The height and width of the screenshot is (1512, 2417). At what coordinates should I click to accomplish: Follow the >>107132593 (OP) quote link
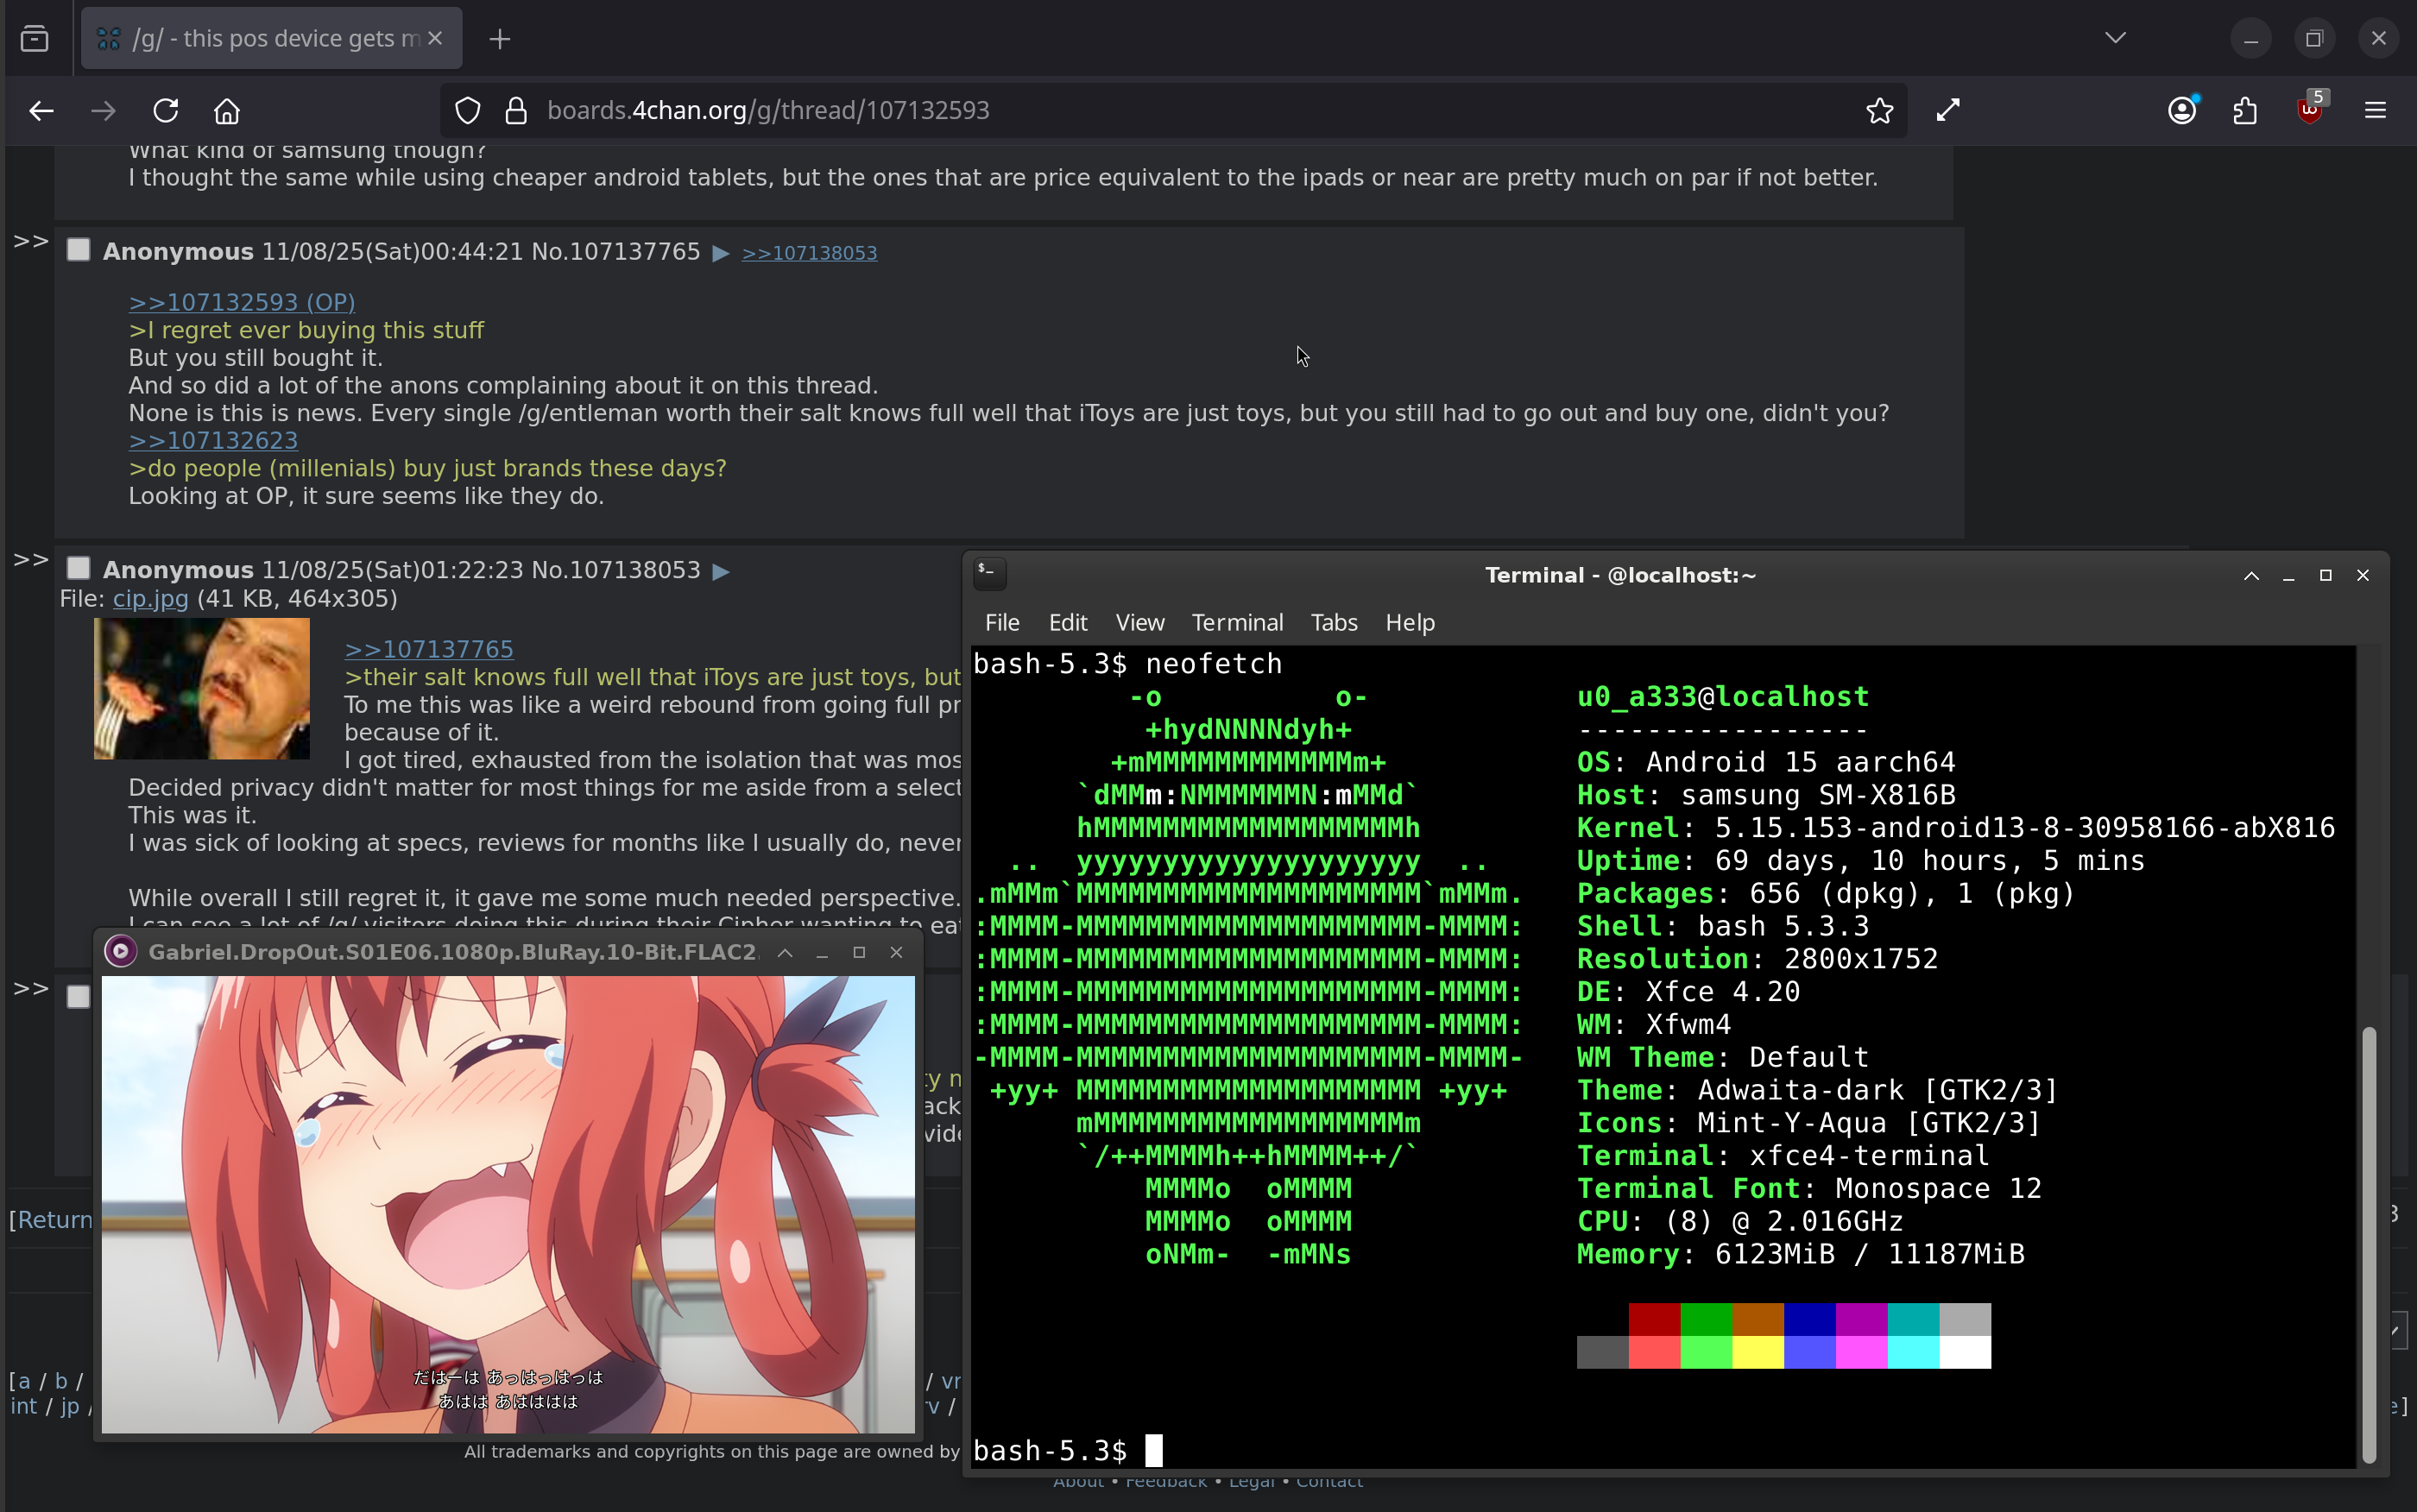(x=241, y=302)
